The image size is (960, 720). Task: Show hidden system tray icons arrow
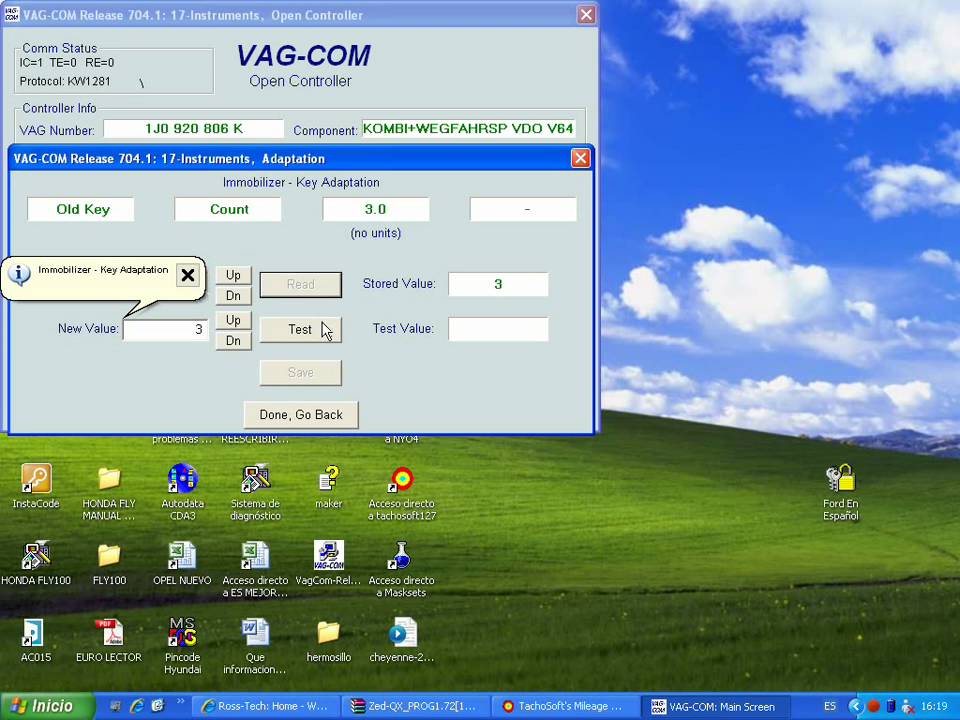point(856,707)
